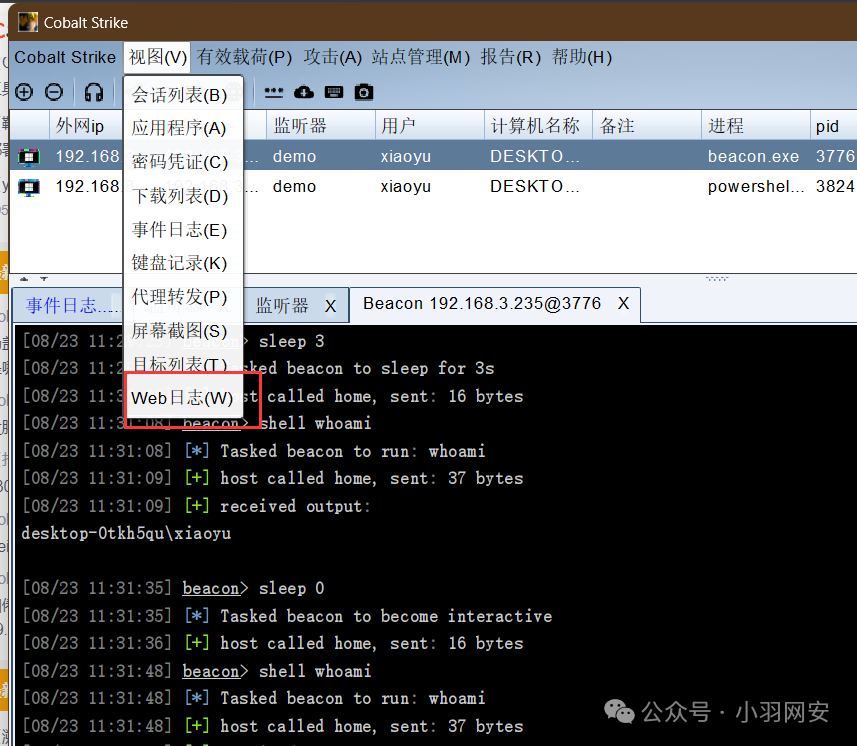Image resolution: width=857 pixels, height=746 pixels.
Task: Open the 报告(R) menu
Action: pyautogui.click(x=510, y=57)
